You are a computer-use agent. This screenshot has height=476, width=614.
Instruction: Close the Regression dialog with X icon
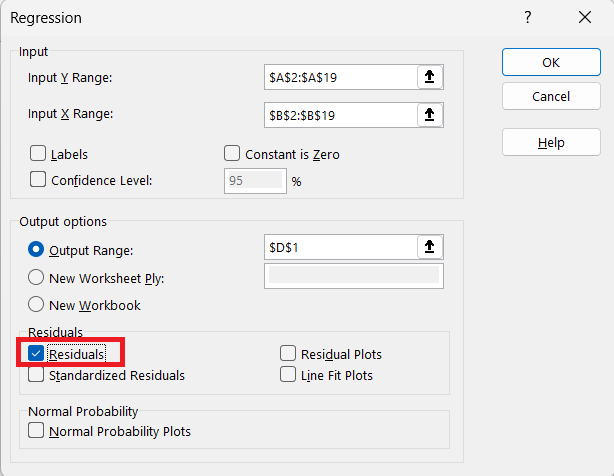tap(585, 17)
